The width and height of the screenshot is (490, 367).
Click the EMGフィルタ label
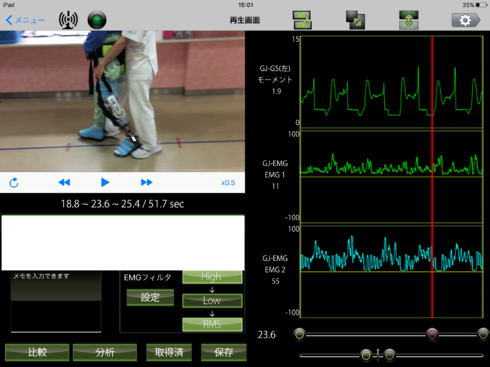point(147,278)
